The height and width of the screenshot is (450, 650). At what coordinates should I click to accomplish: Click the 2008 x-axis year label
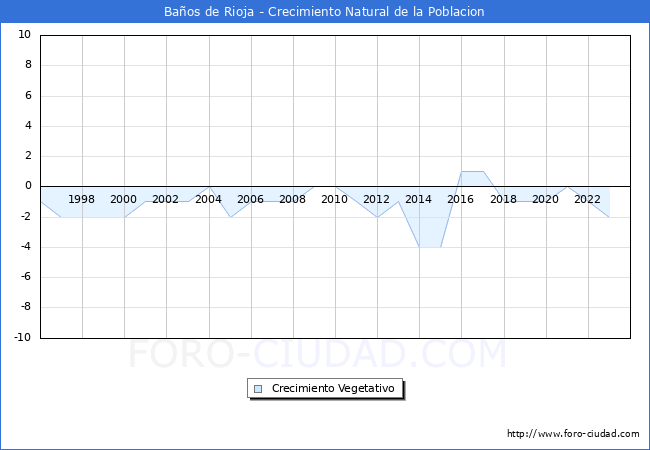pos(292,199)
